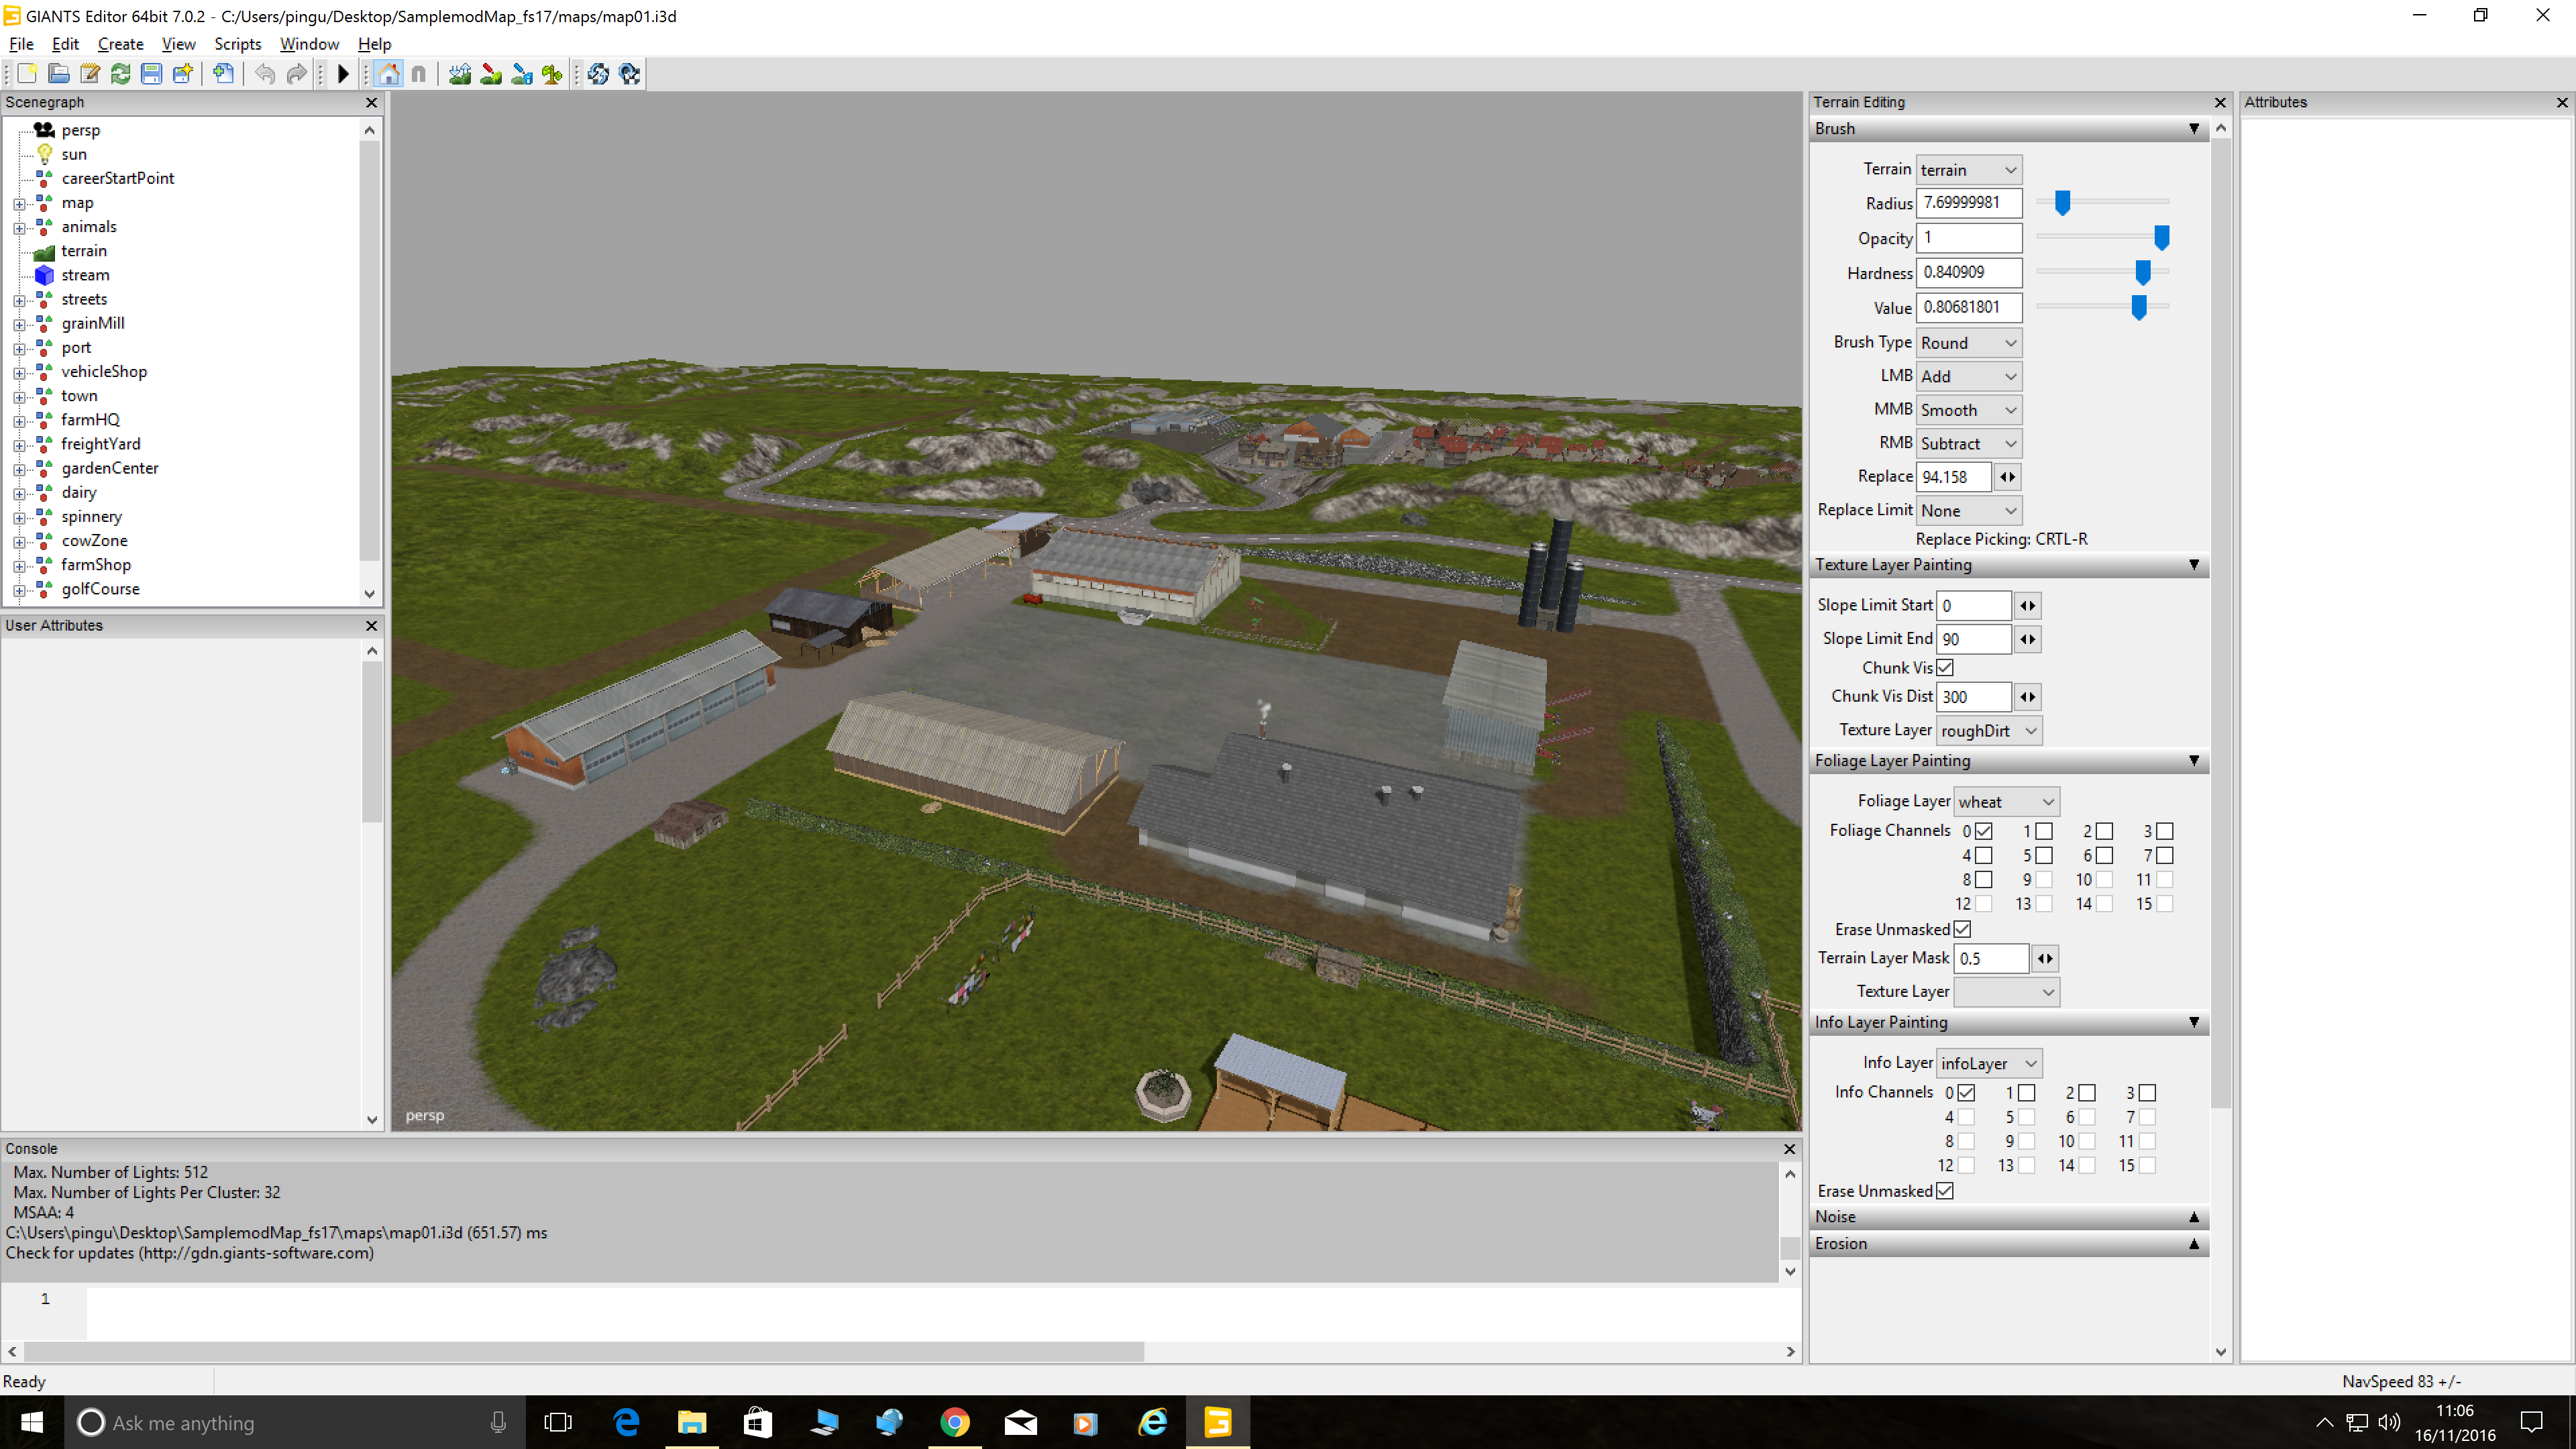
Task: Select the terrain node in Scenegraph
Action: click(84, 251)
